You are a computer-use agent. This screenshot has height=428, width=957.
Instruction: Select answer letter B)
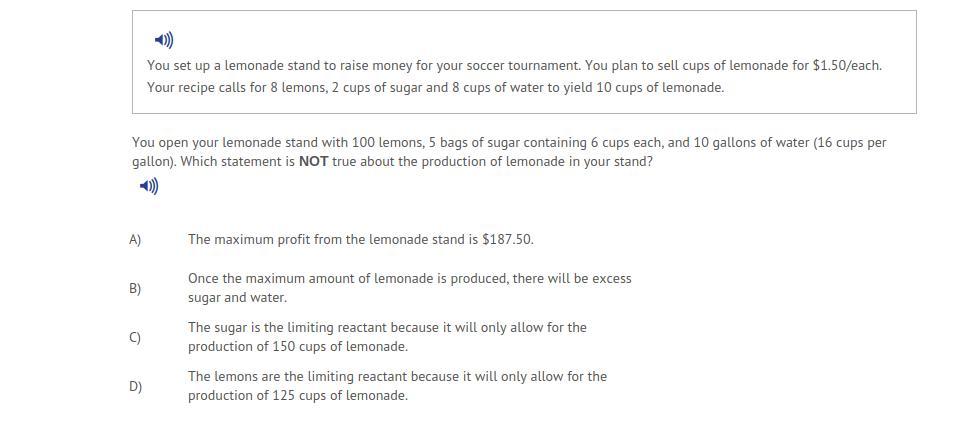point(135,289)
